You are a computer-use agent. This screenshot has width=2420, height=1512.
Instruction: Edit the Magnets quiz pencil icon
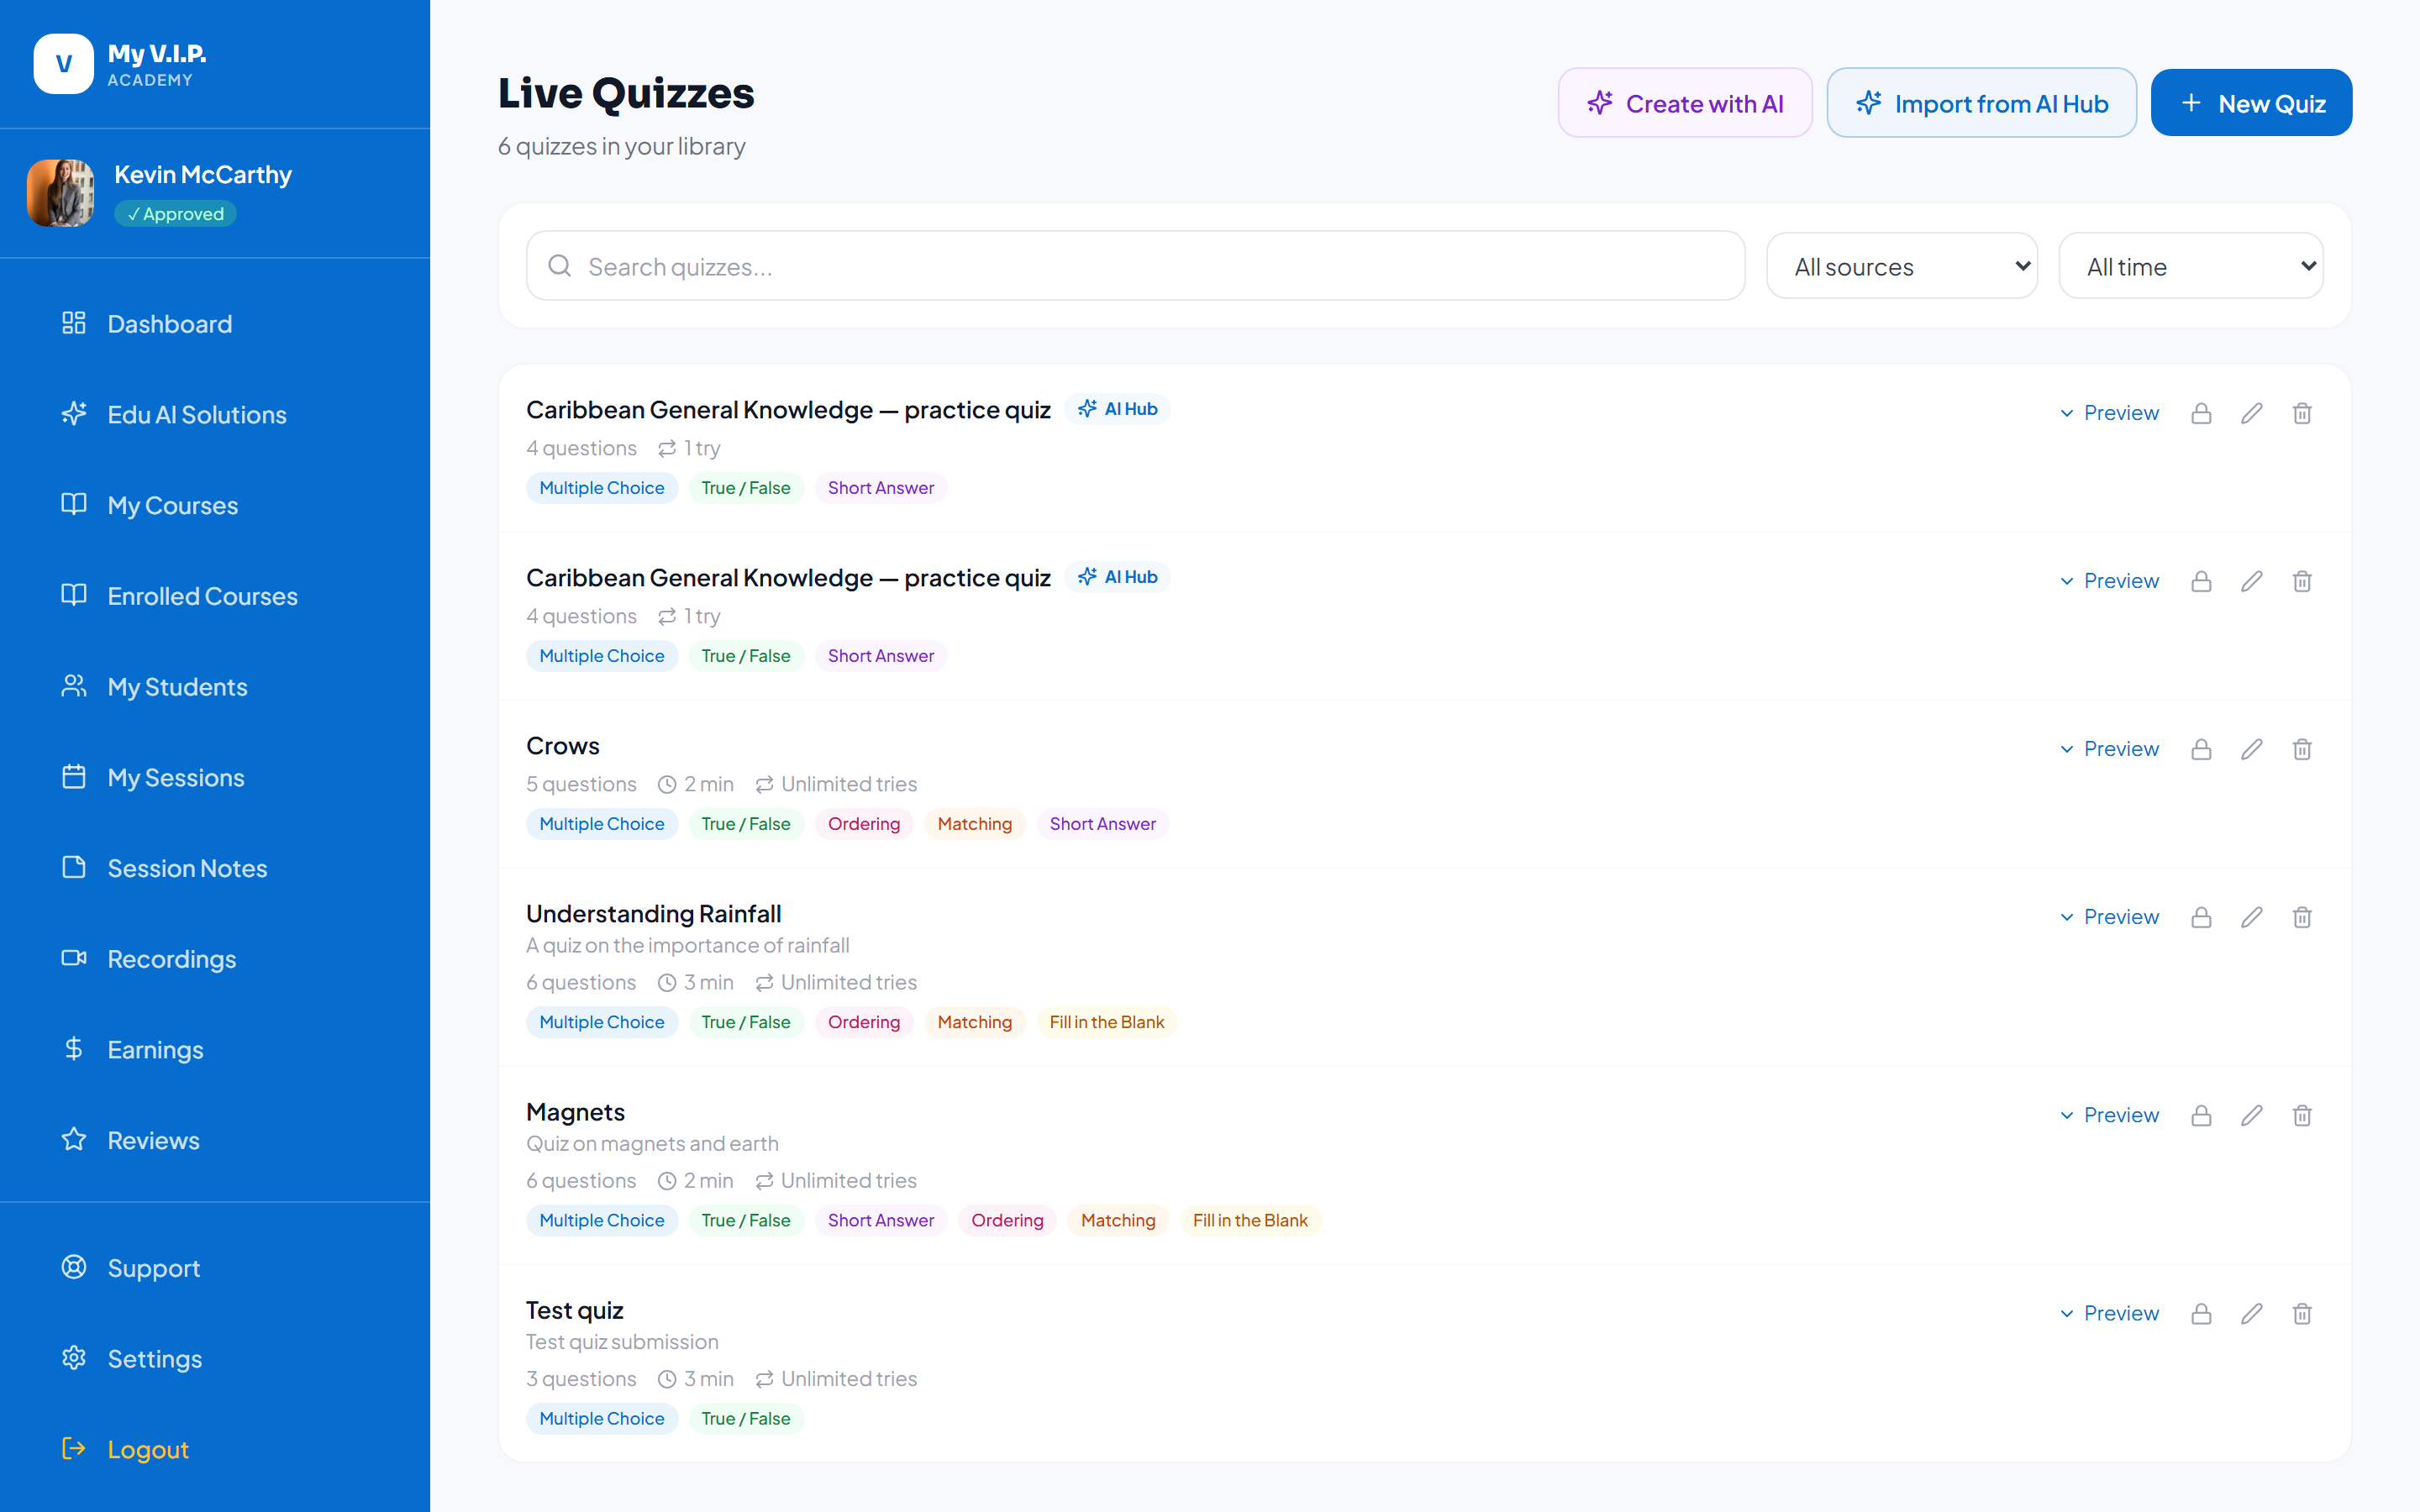point(2251,1115)
